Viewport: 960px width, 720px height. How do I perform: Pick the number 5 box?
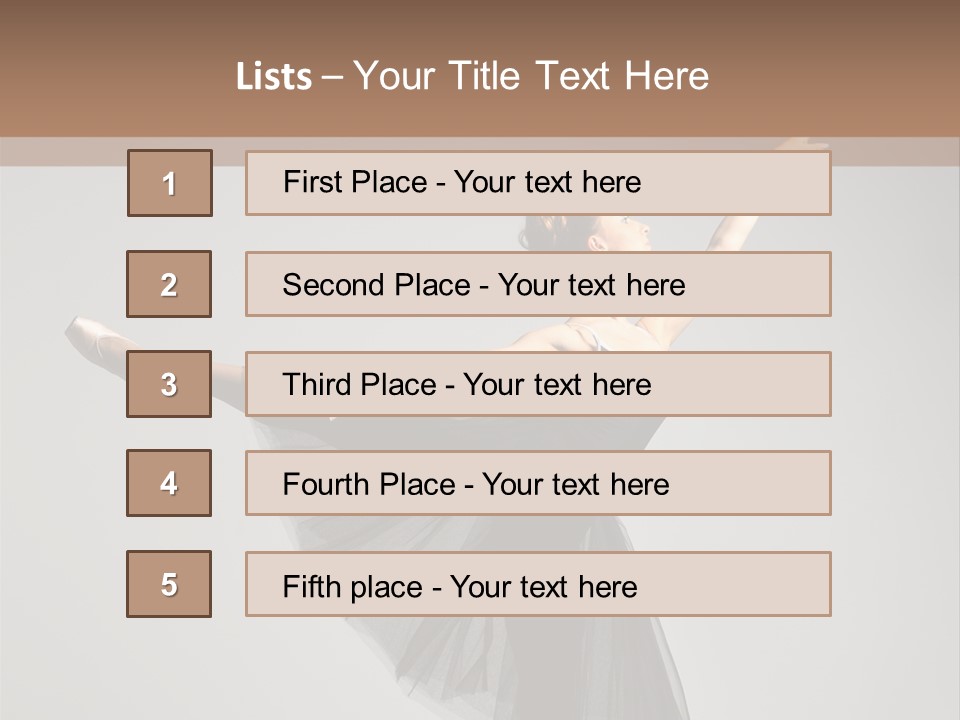pyautogui.click(x=169, y=584)
